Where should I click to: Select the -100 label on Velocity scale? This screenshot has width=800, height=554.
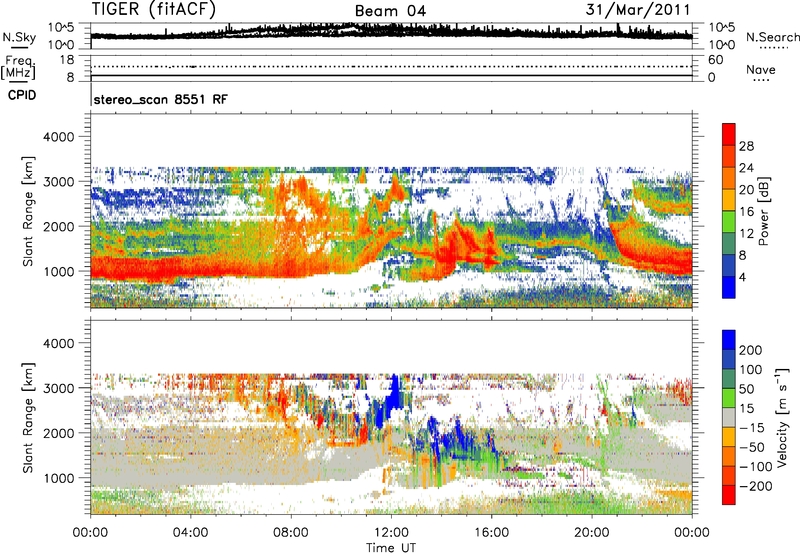pyautogui.click(x=755, y=467)
